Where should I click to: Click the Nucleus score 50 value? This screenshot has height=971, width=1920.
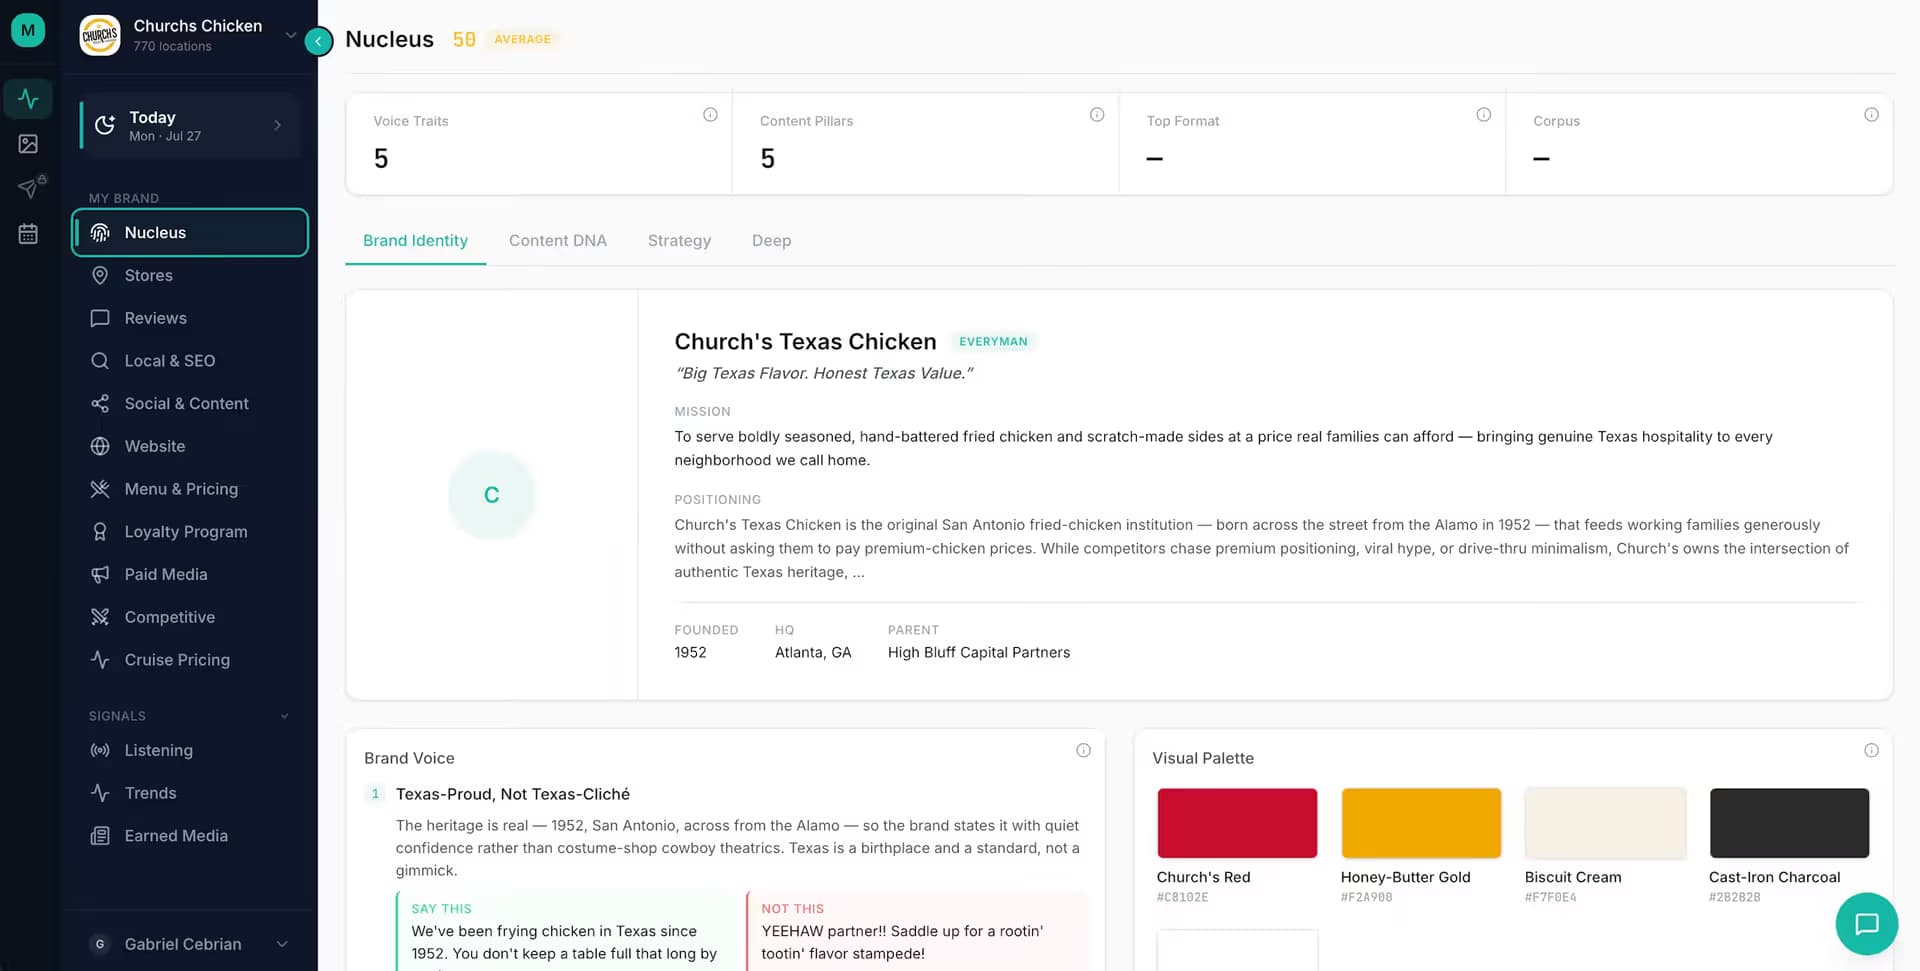(464, 39)
